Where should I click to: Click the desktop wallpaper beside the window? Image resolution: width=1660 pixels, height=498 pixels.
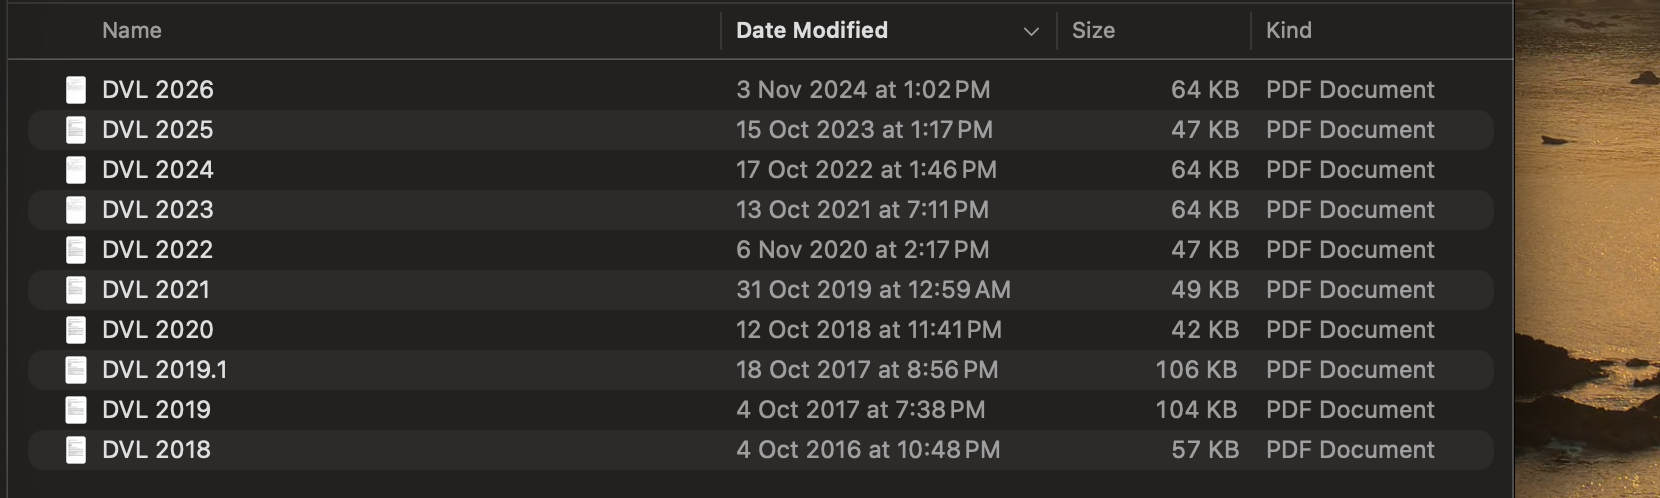[x=1588, y=250]
